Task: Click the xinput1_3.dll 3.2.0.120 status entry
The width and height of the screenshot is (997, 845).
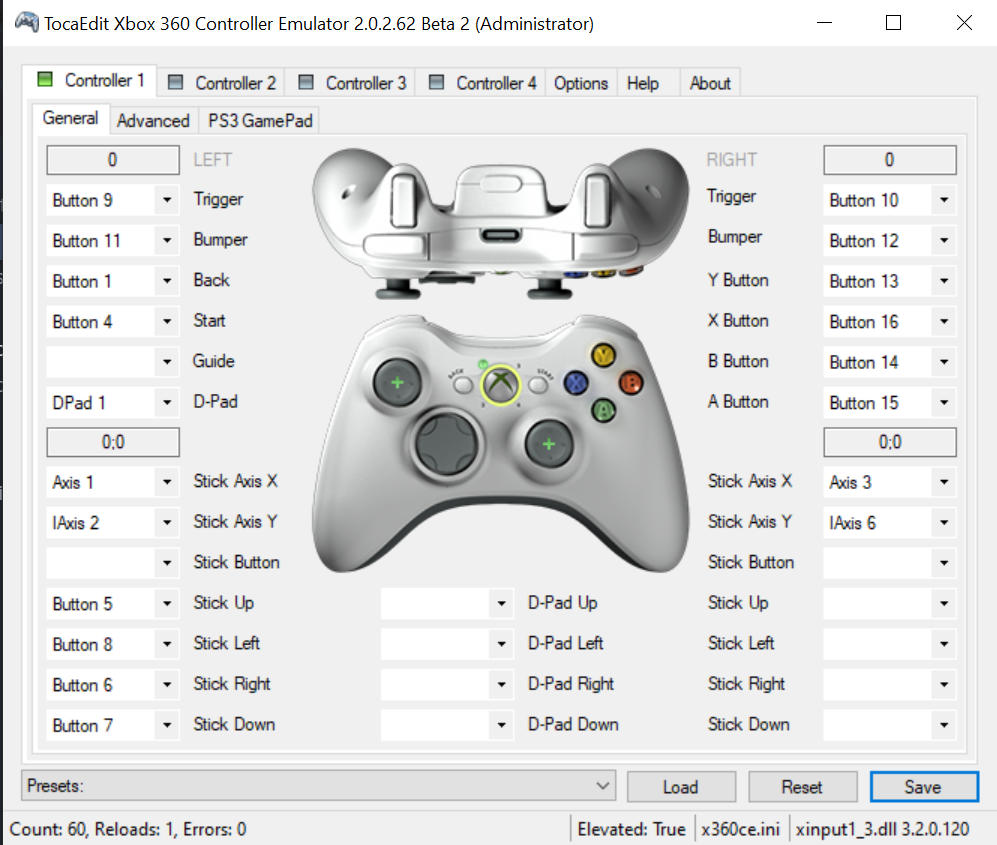Action: [x=883, y=829]
